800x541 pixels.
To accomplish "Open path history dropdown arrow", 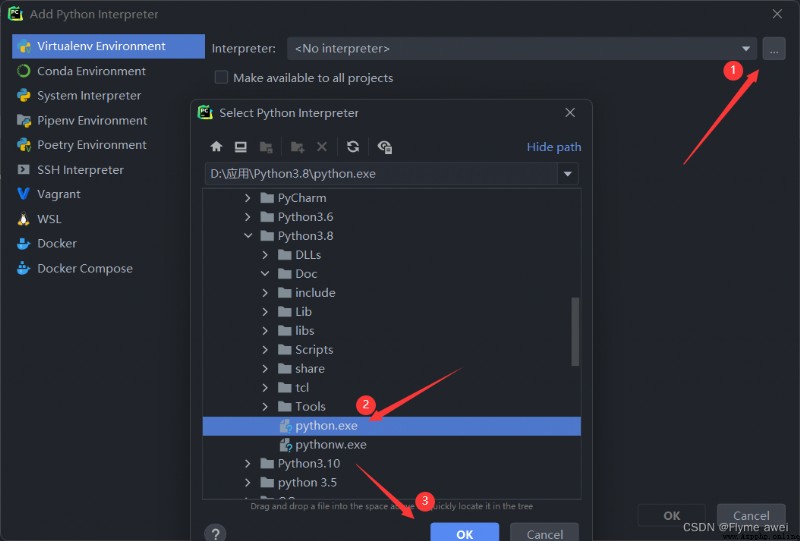I will coord(567,174).
